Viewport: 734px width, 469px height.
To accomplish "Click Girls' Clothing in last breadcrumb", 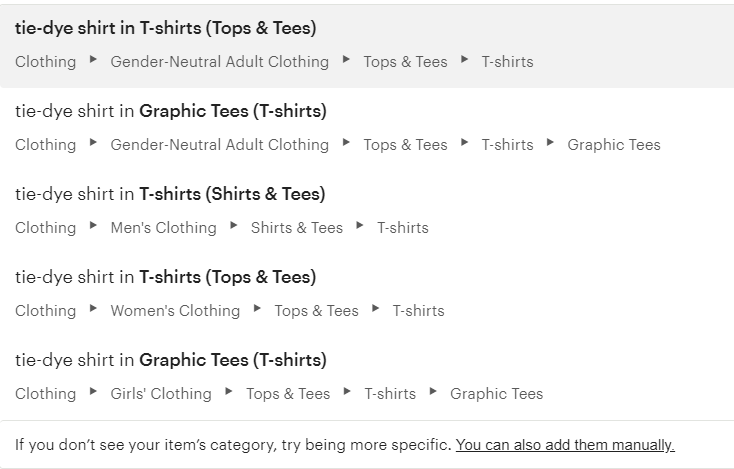I will pos(161,394).
